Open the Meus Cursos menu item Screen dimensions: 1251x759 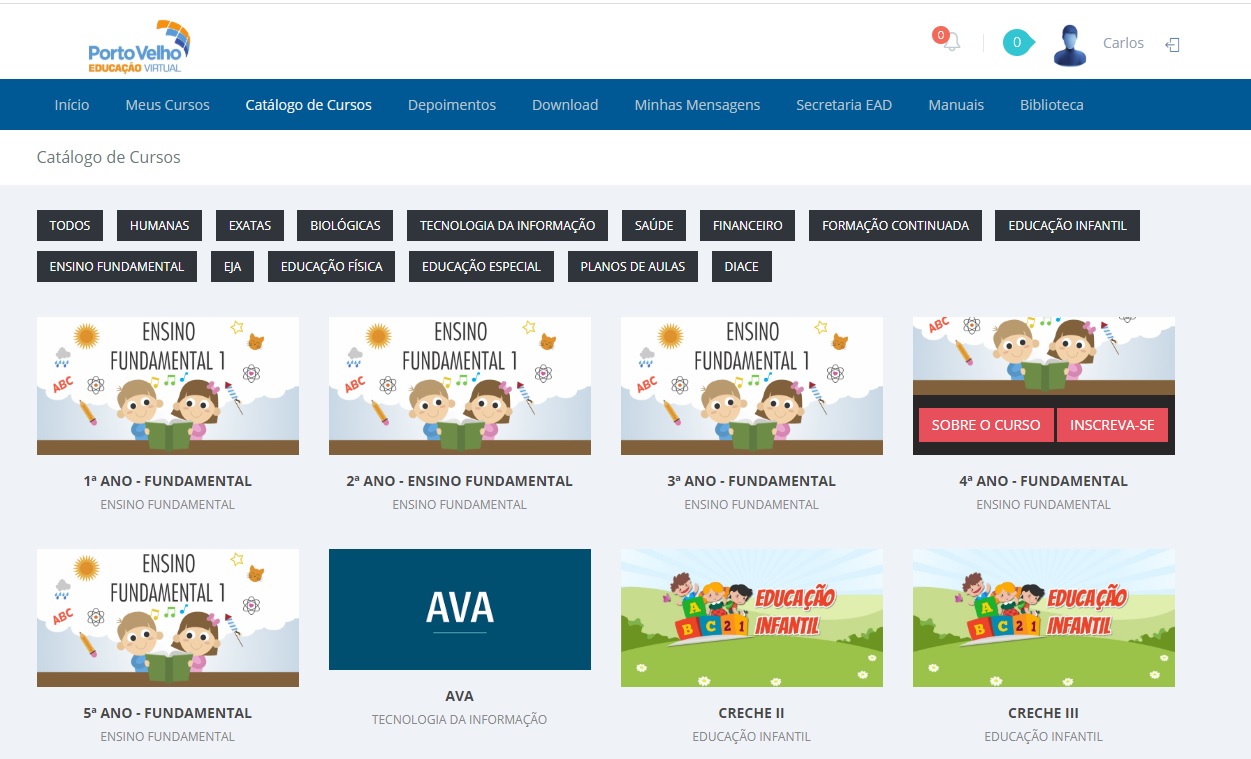(x=167, y=105)
